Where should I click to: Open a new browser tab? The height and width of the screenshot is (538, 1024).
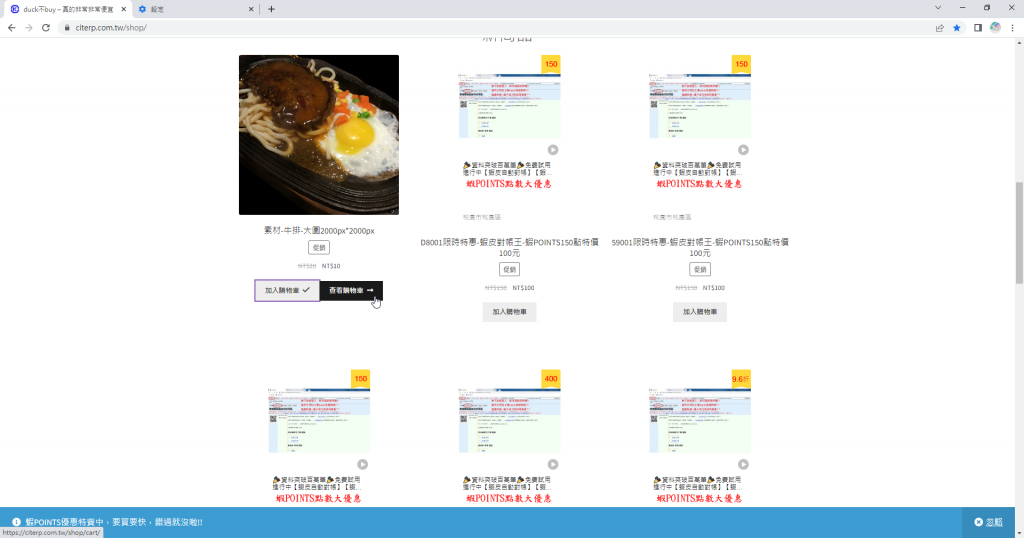tap(271, 9)
